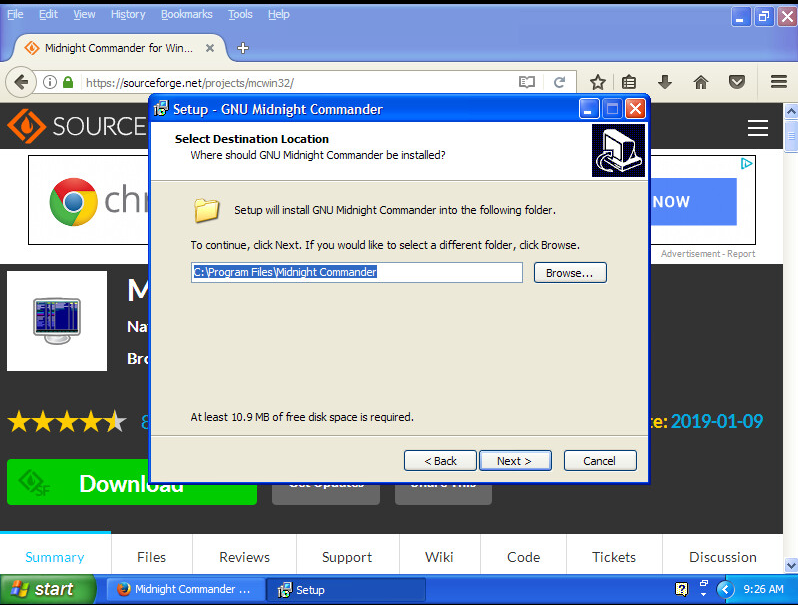Screen dimensions: 798x605
Task: Open the Downloads arrow icon
Action: click(665, 82)
